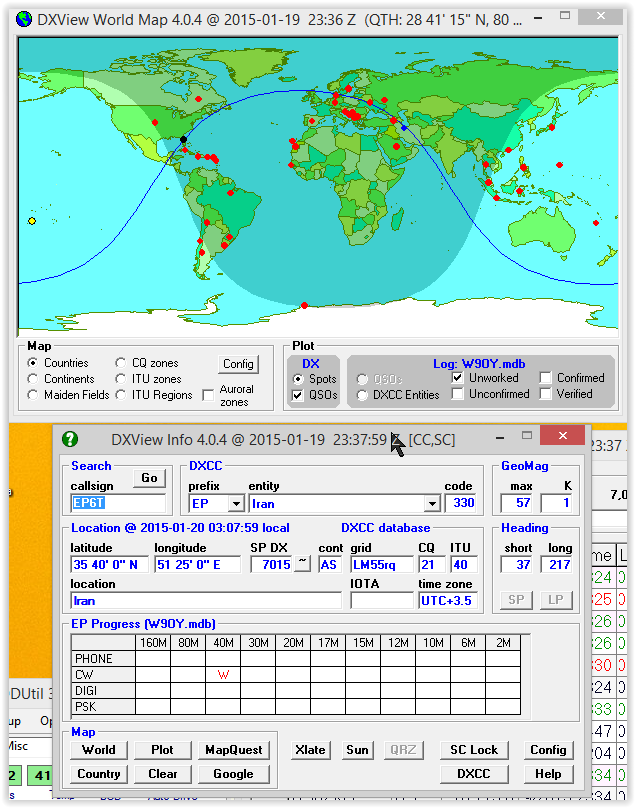Click the SC Lock button
Image resolution: width=635 pixels, height=808 pixels.
pyautogui.click(x=474, y=750)
